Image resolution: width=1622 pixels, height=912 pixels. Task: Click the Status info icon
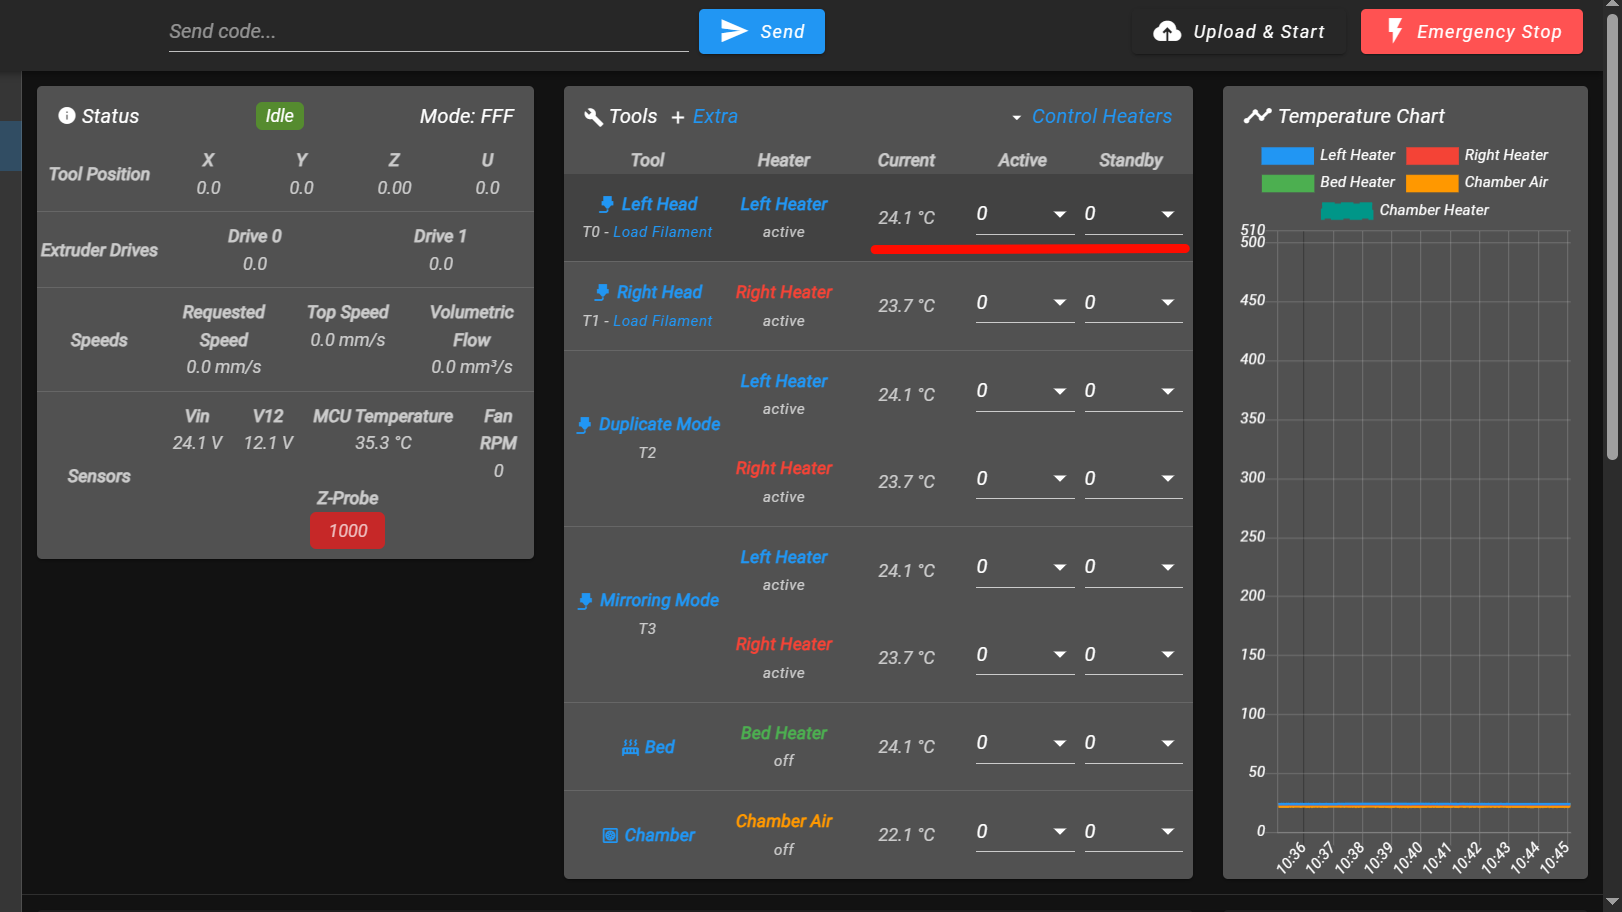pos(67,116)
